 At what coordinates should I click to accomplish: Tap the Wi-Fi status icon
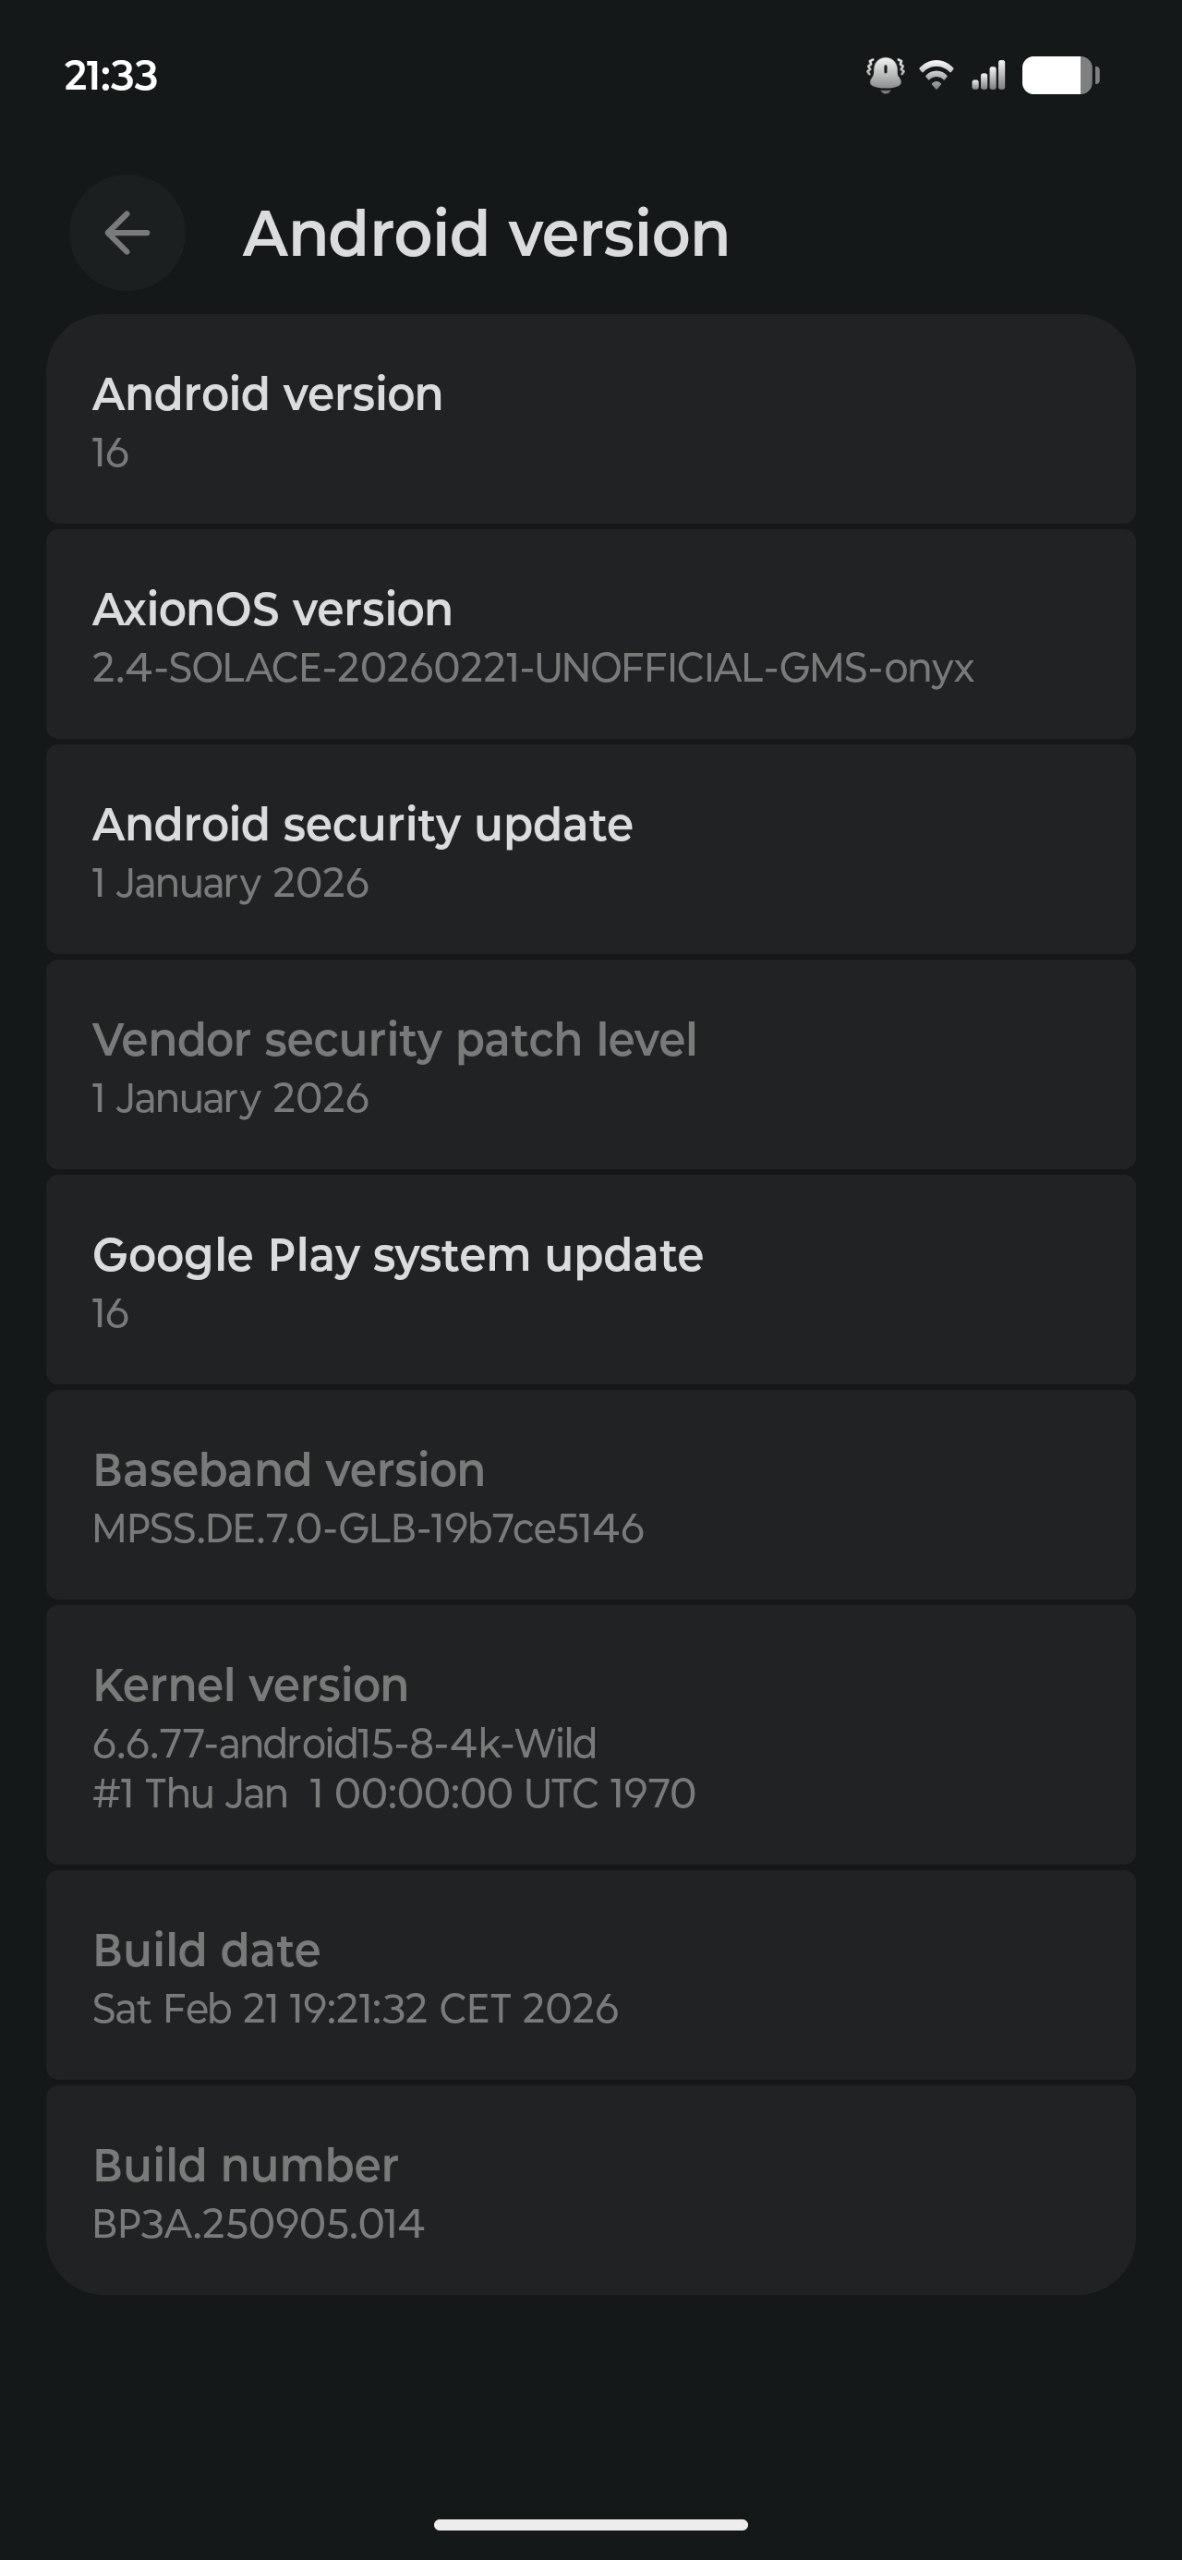[936, 75]
